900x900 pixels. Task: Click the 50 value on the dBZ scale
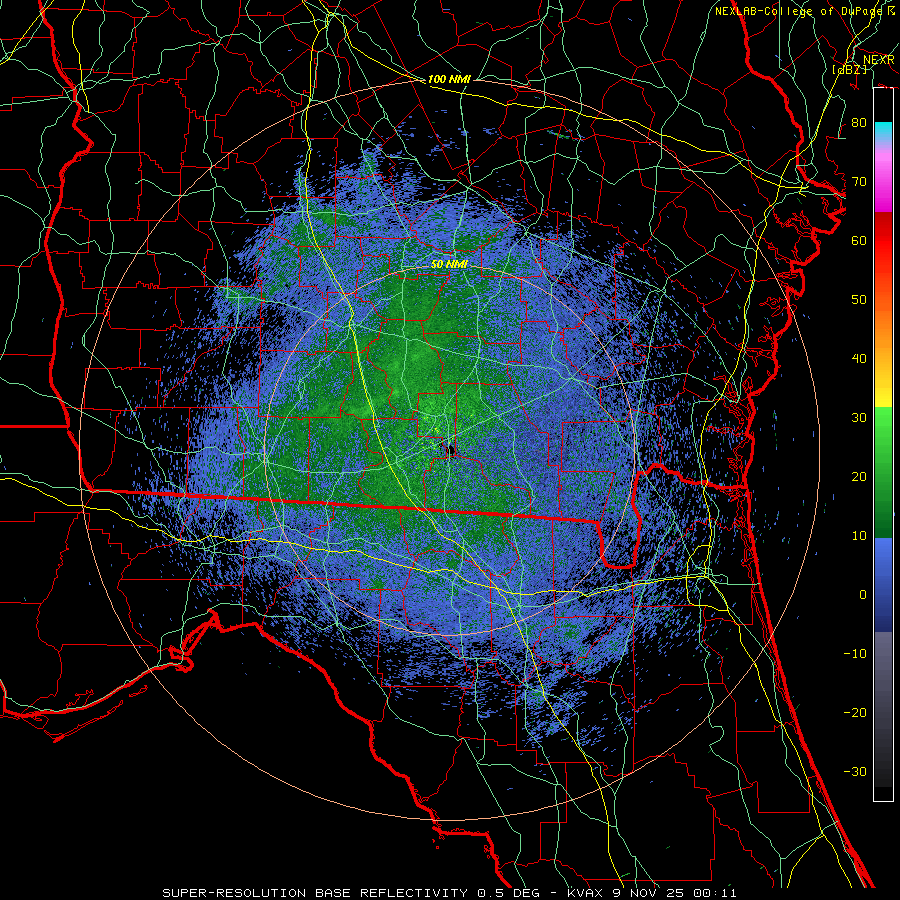pyautogui.click(x=859, y=300)
